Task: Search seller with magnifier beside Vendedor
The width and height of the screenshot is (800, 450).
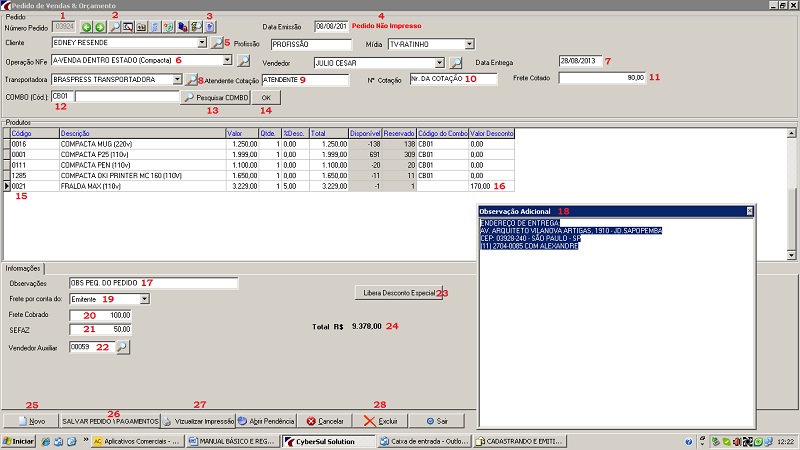Action: tap(456, 63)
